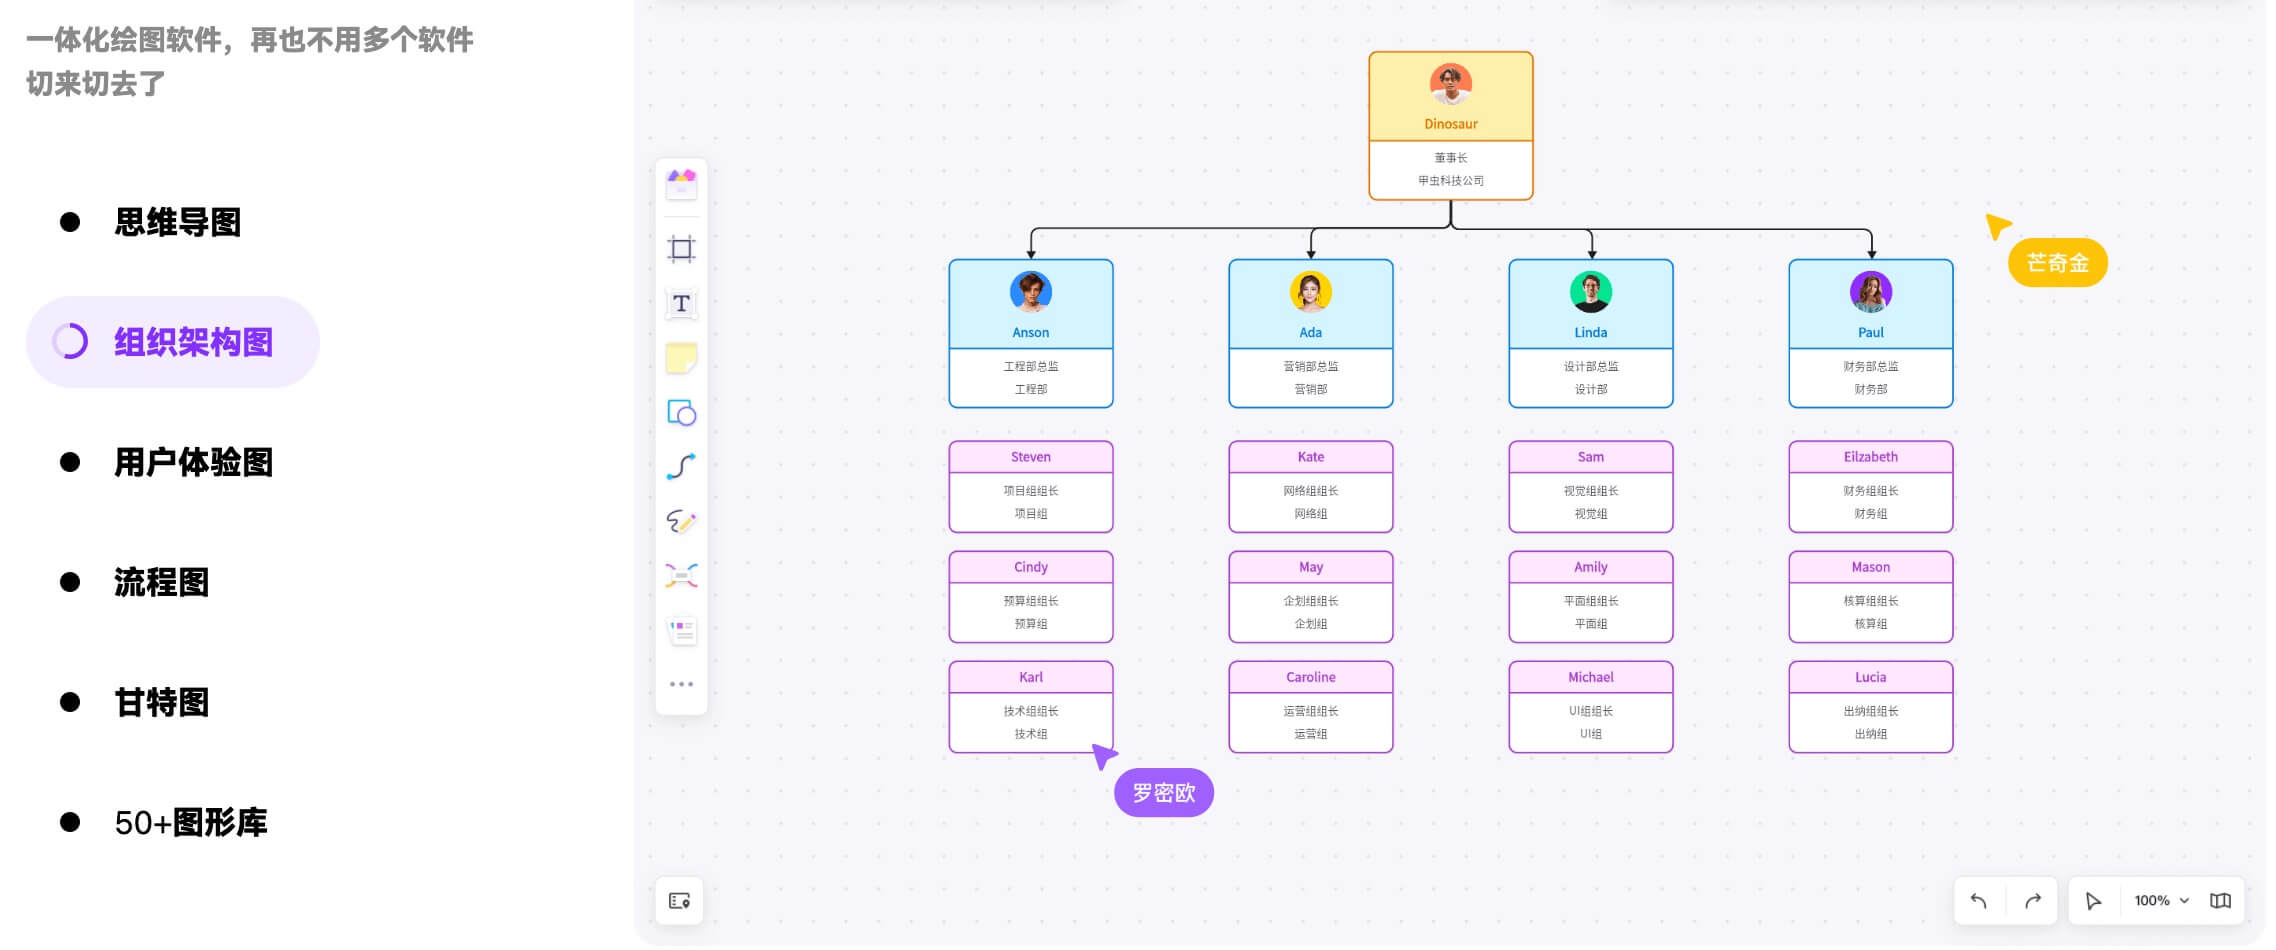2276x950 pixels.
Task: Select the Michael card header
Action: pos(1591,677)
